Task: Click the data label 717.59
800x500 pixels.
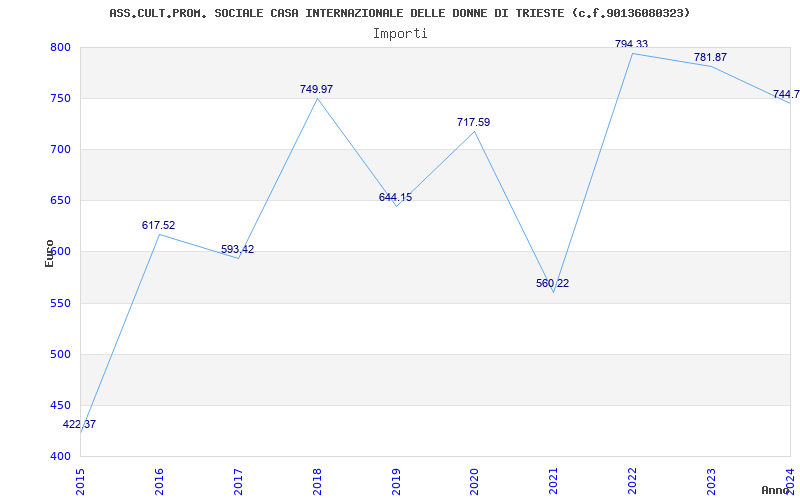Action: click(x=473, y=122)
